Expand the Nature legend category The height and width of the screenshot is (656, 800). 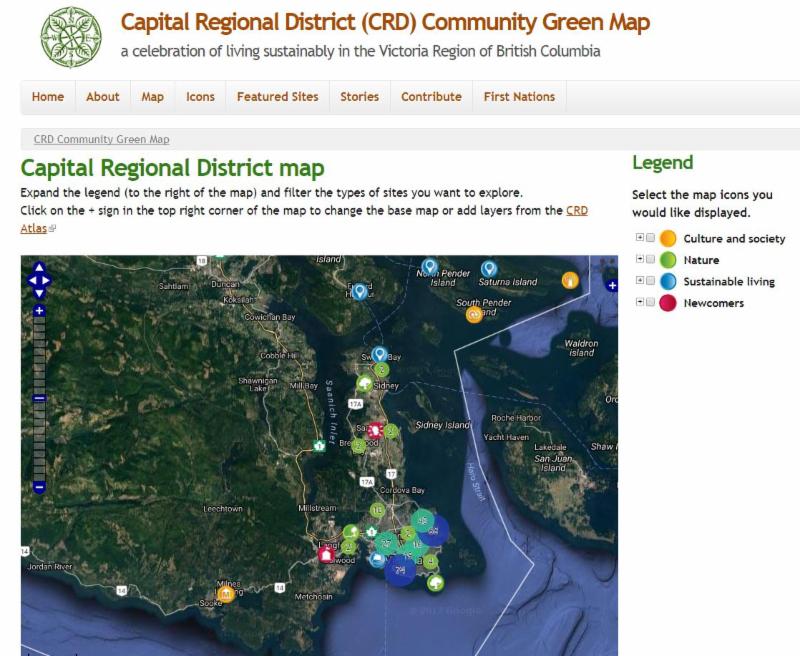tap(639, 260)
